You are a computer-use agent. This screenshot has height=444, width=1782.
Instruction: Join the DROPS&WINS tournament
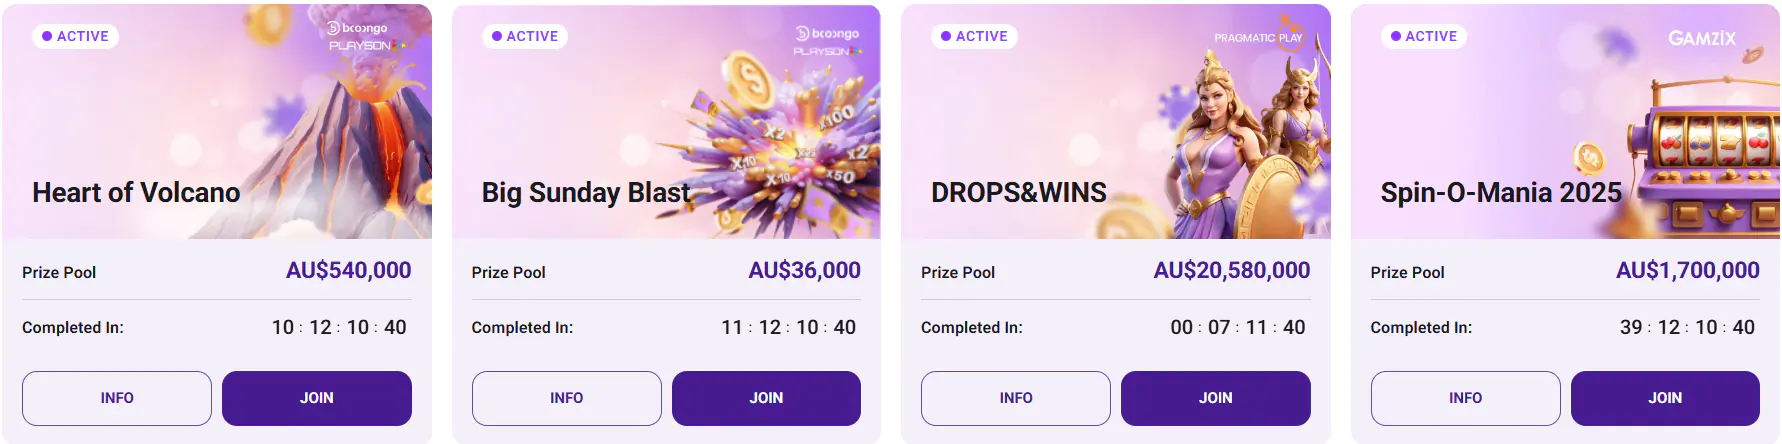(x=1215, y=398)
